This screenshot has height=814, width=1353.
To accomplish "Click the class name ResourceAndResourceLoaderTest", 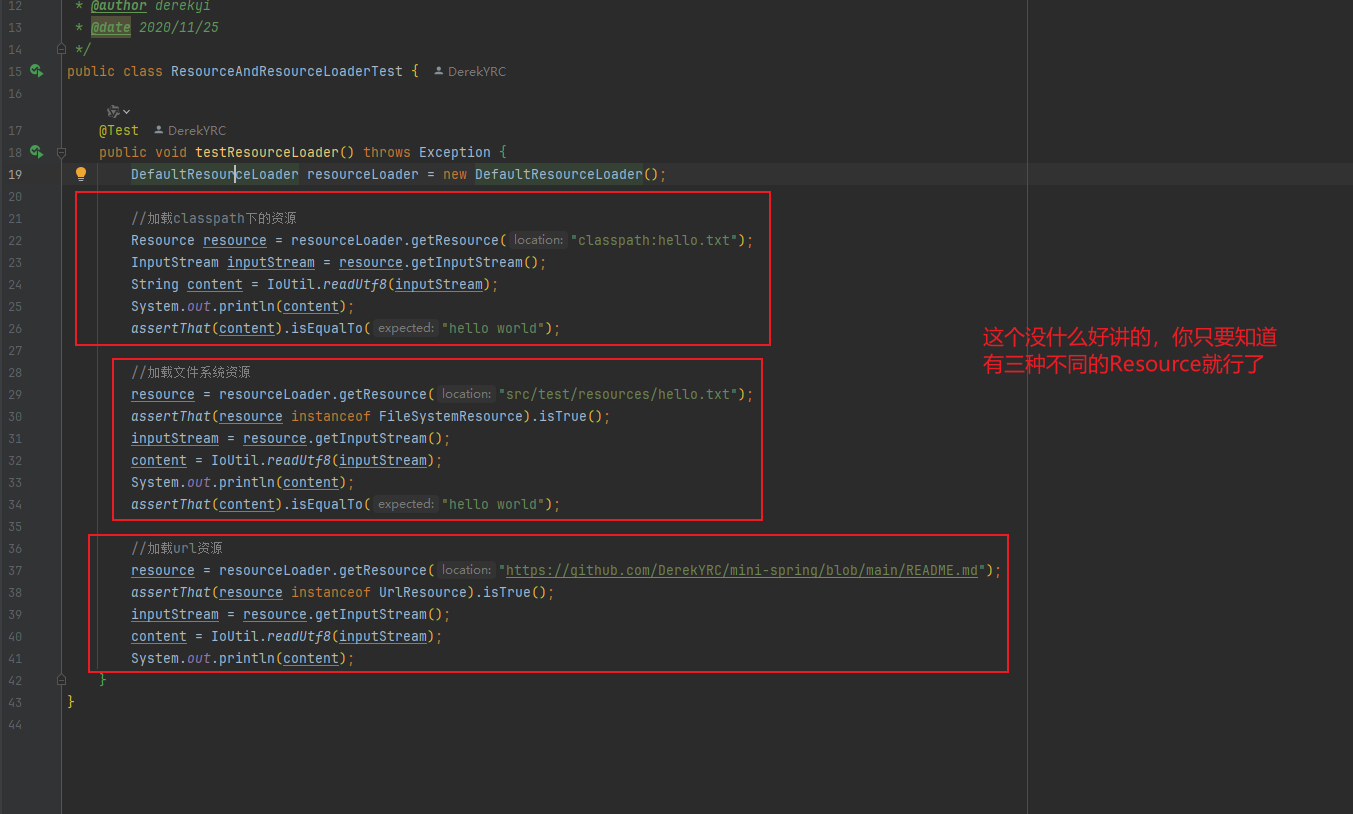I will coord(287,71).
